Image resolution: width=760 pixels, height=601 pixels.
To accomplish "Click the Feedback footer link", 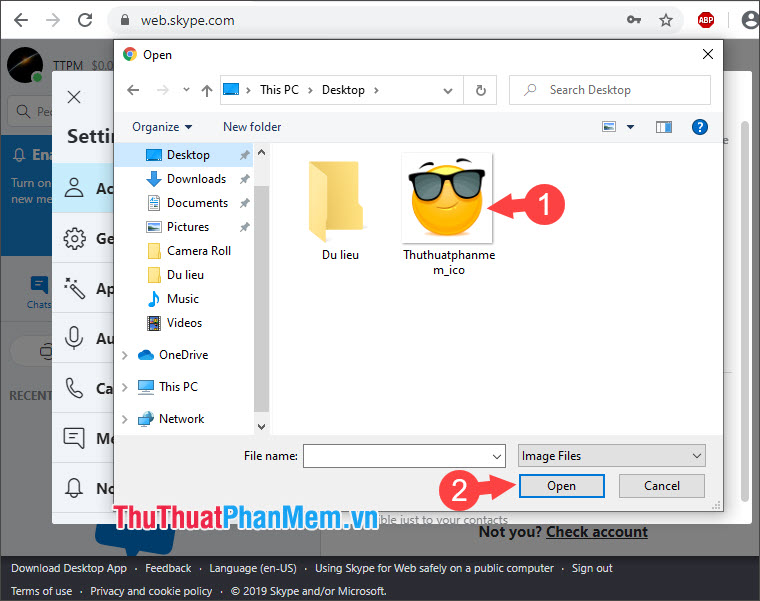I will point(168,568).
